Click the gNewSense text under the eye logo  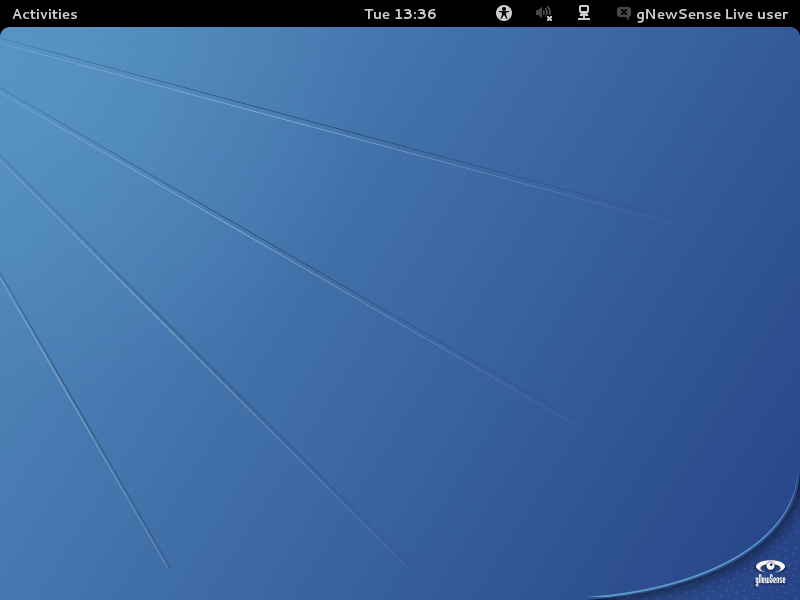(x=770, y=580)
